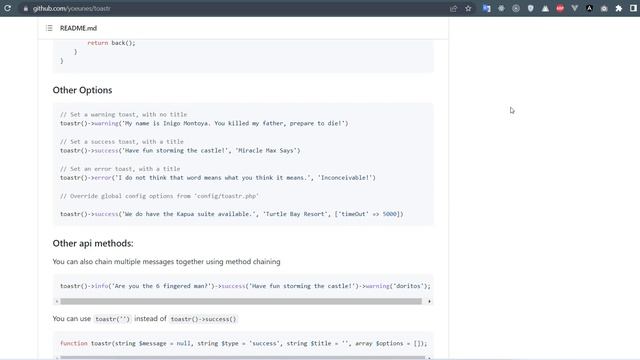Screen dimensions: 640x360
Task: Click the sentence about chaining multiple messages
Action: coord(166,262)
